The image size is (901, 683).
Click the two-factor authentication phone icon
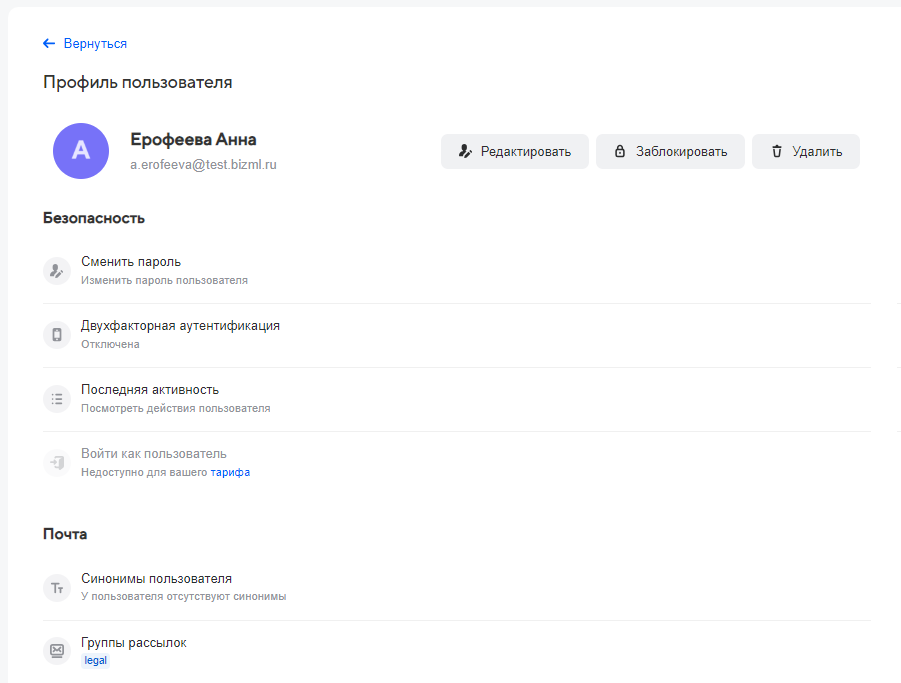tap(57, 335)
